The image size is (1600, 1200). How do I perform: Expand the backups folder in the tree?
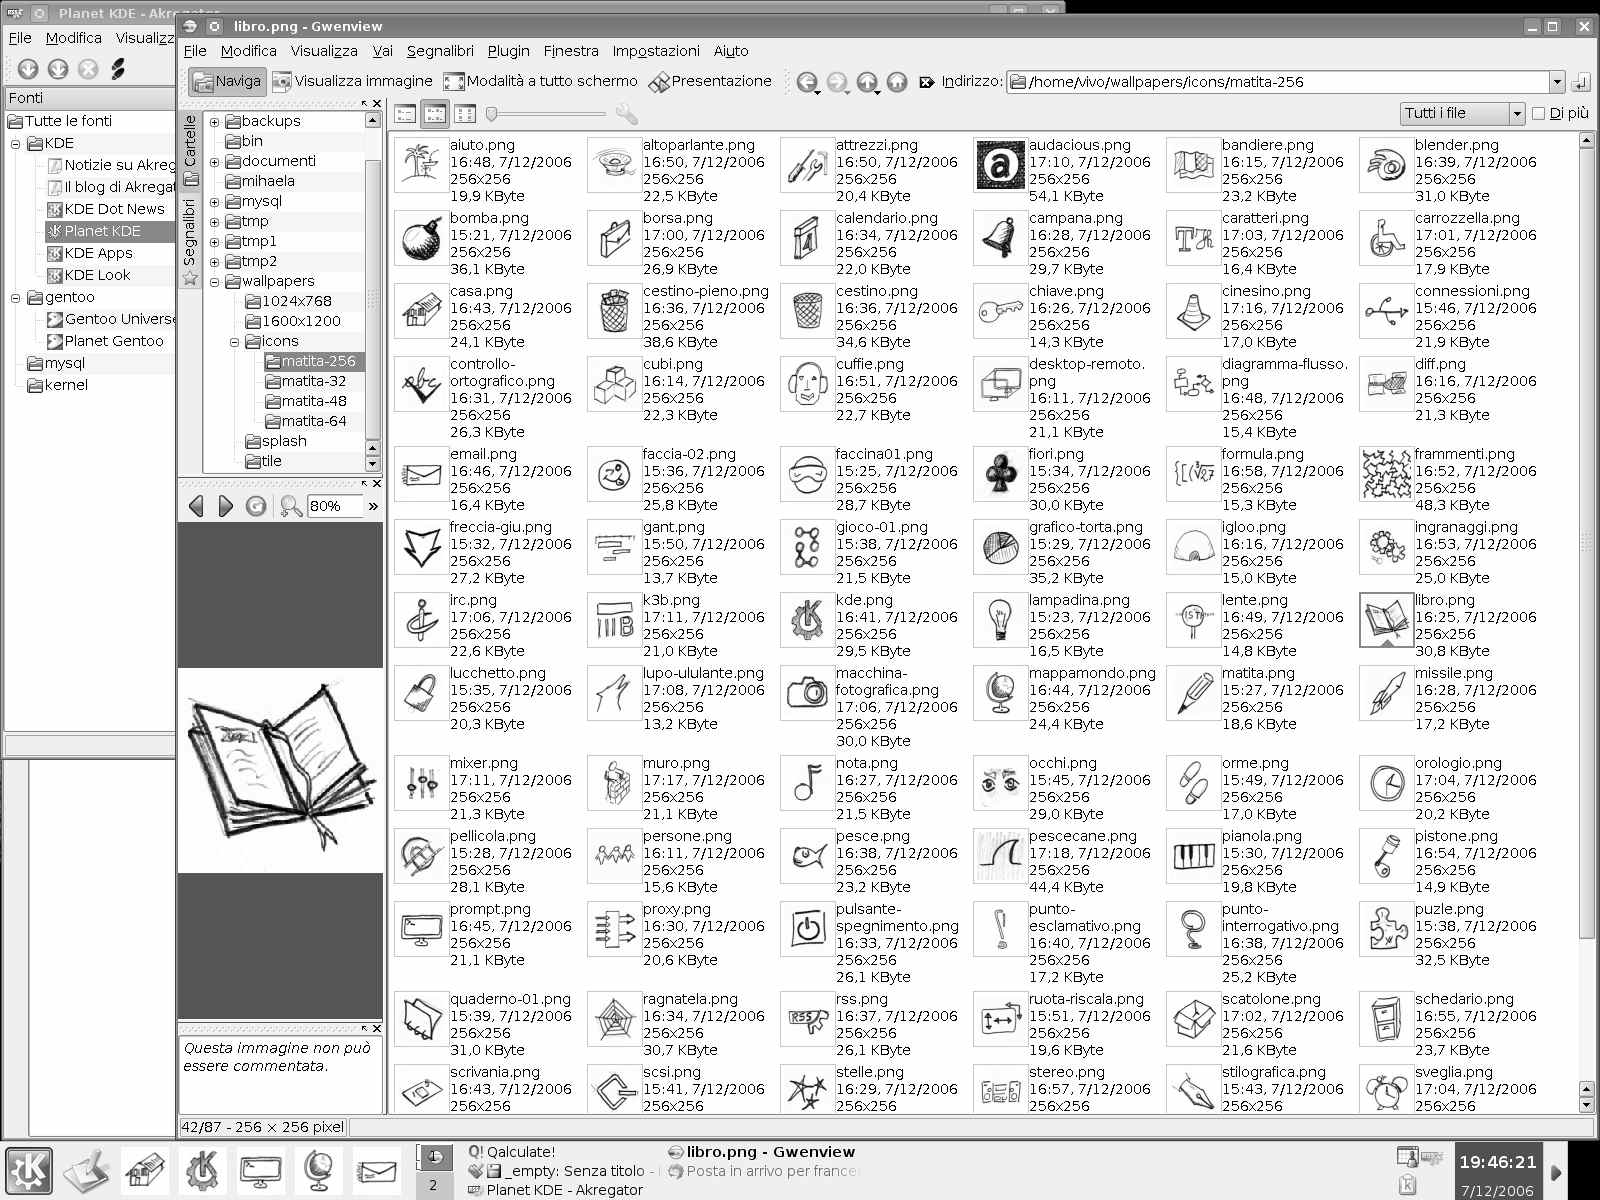(214, 122)
